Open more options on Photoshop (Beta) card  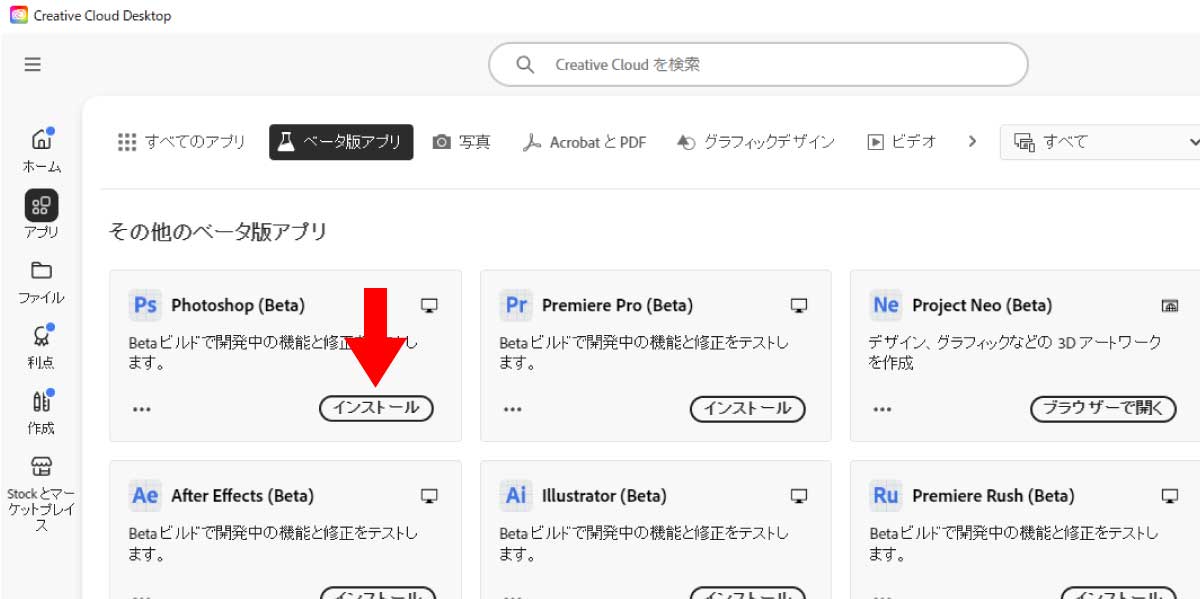pyautogui.click(x=142, y=409)
